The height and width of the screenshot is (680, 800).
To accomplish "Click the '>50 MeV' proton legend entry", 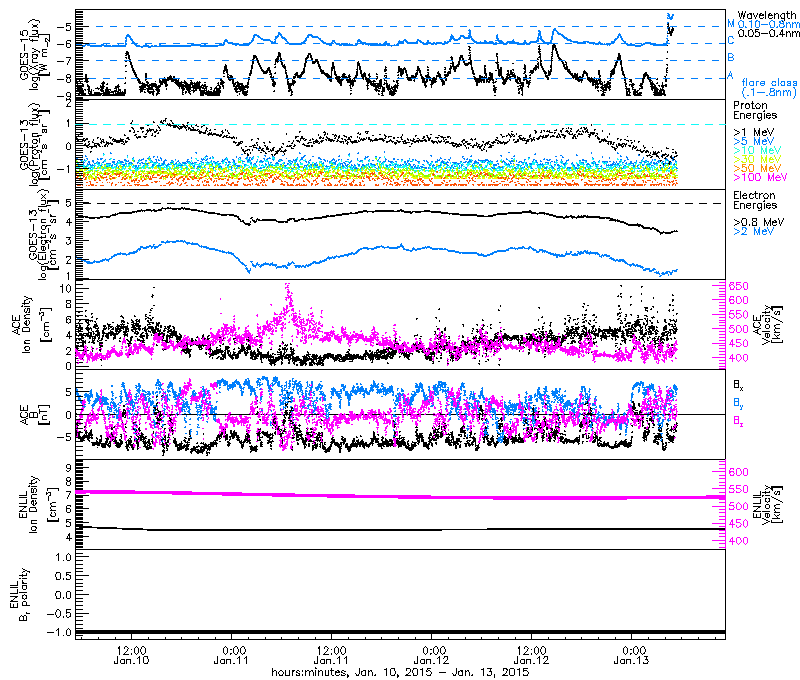I will tap(757, 168).
